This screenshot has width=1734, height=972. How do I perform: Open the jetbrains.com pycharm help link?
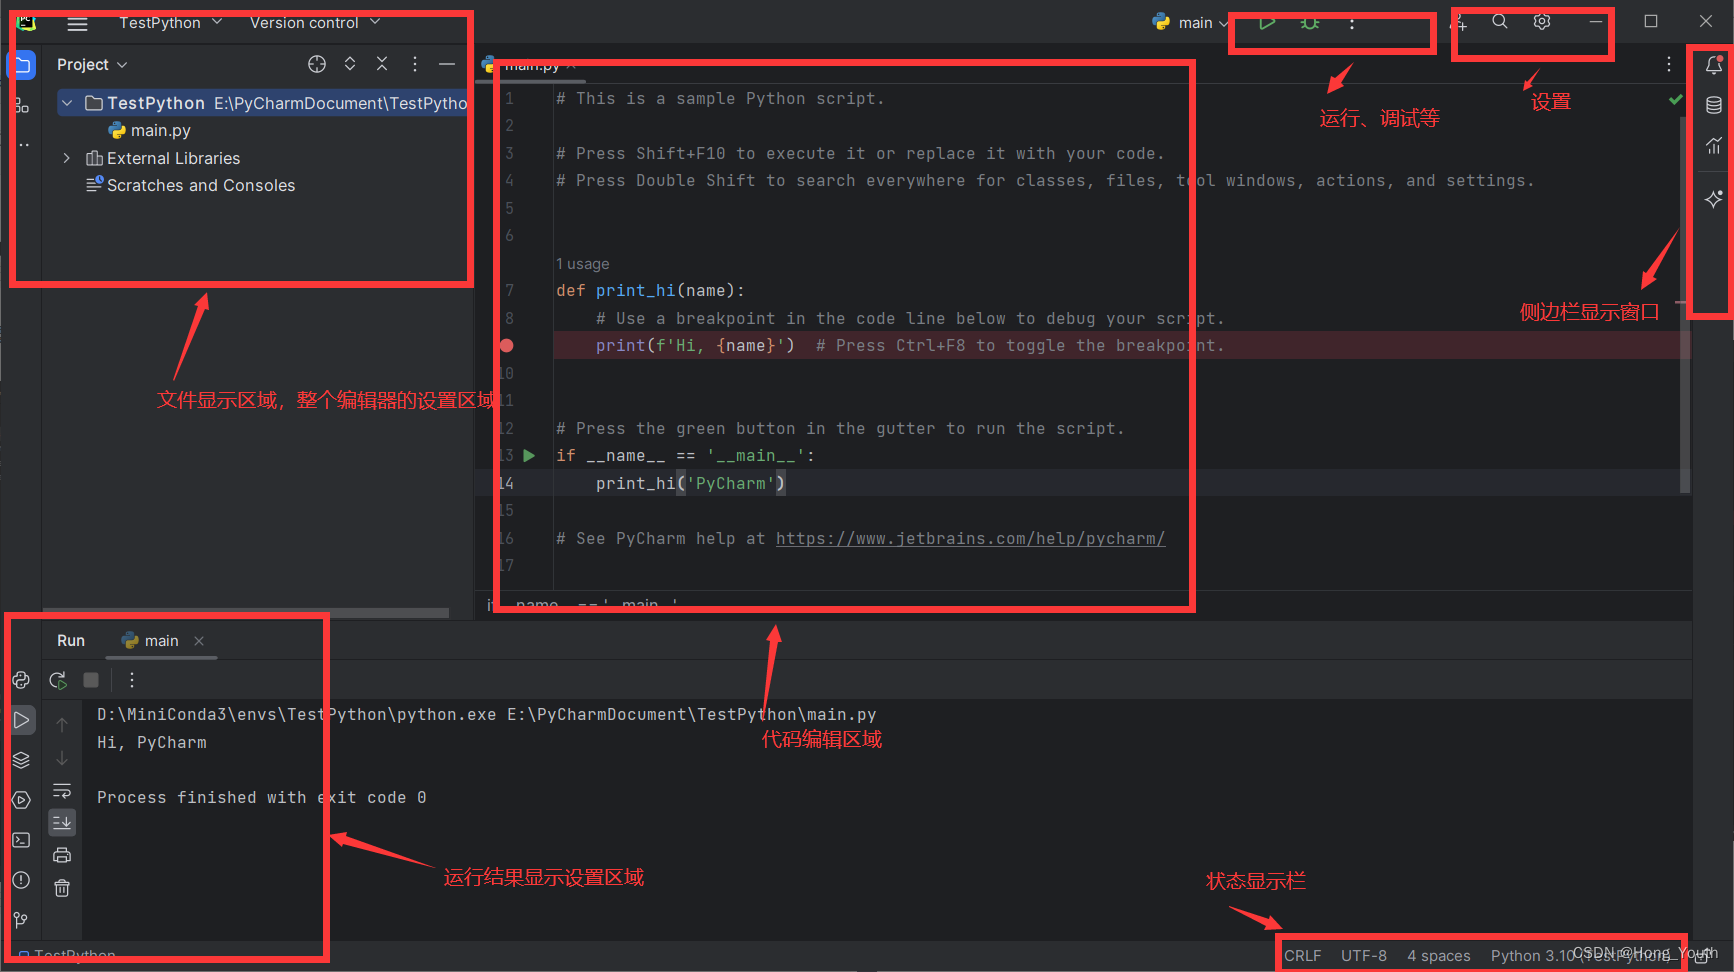tap(970, 539)
